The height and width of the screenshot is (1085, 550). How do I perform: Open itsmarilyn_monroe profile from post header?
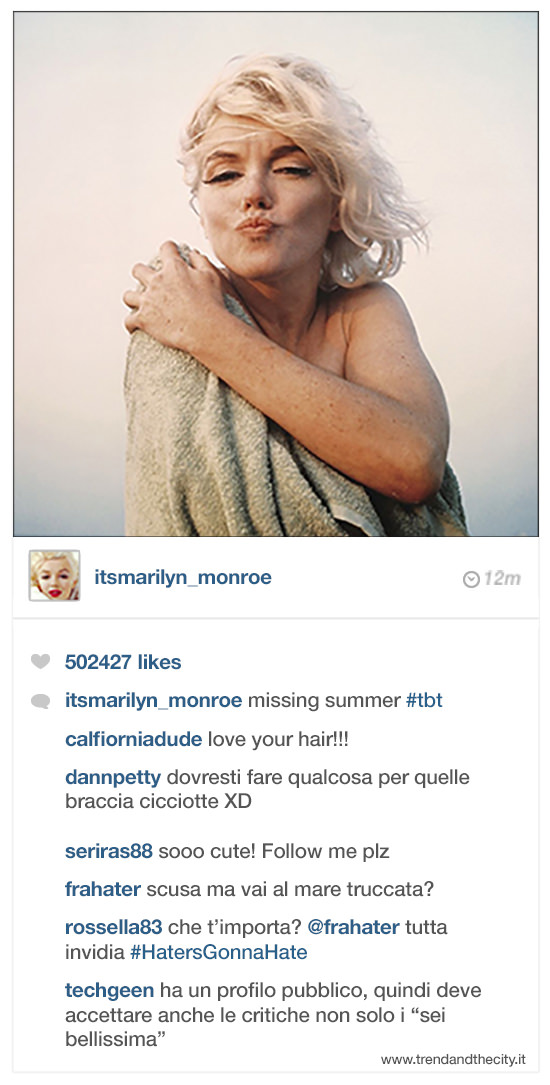click(x=183, y=578)
